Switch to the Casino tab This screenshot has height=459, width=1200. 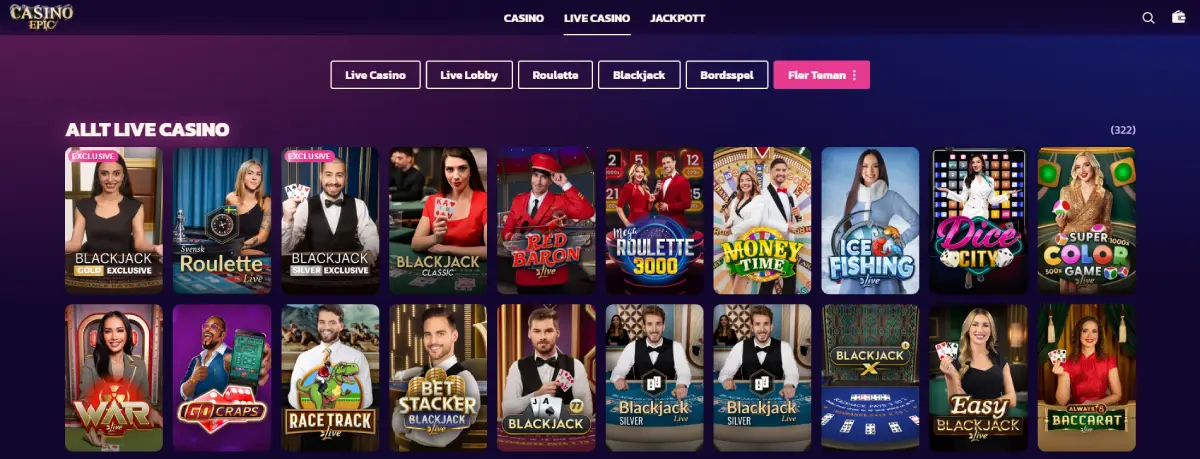coord(524,18)
